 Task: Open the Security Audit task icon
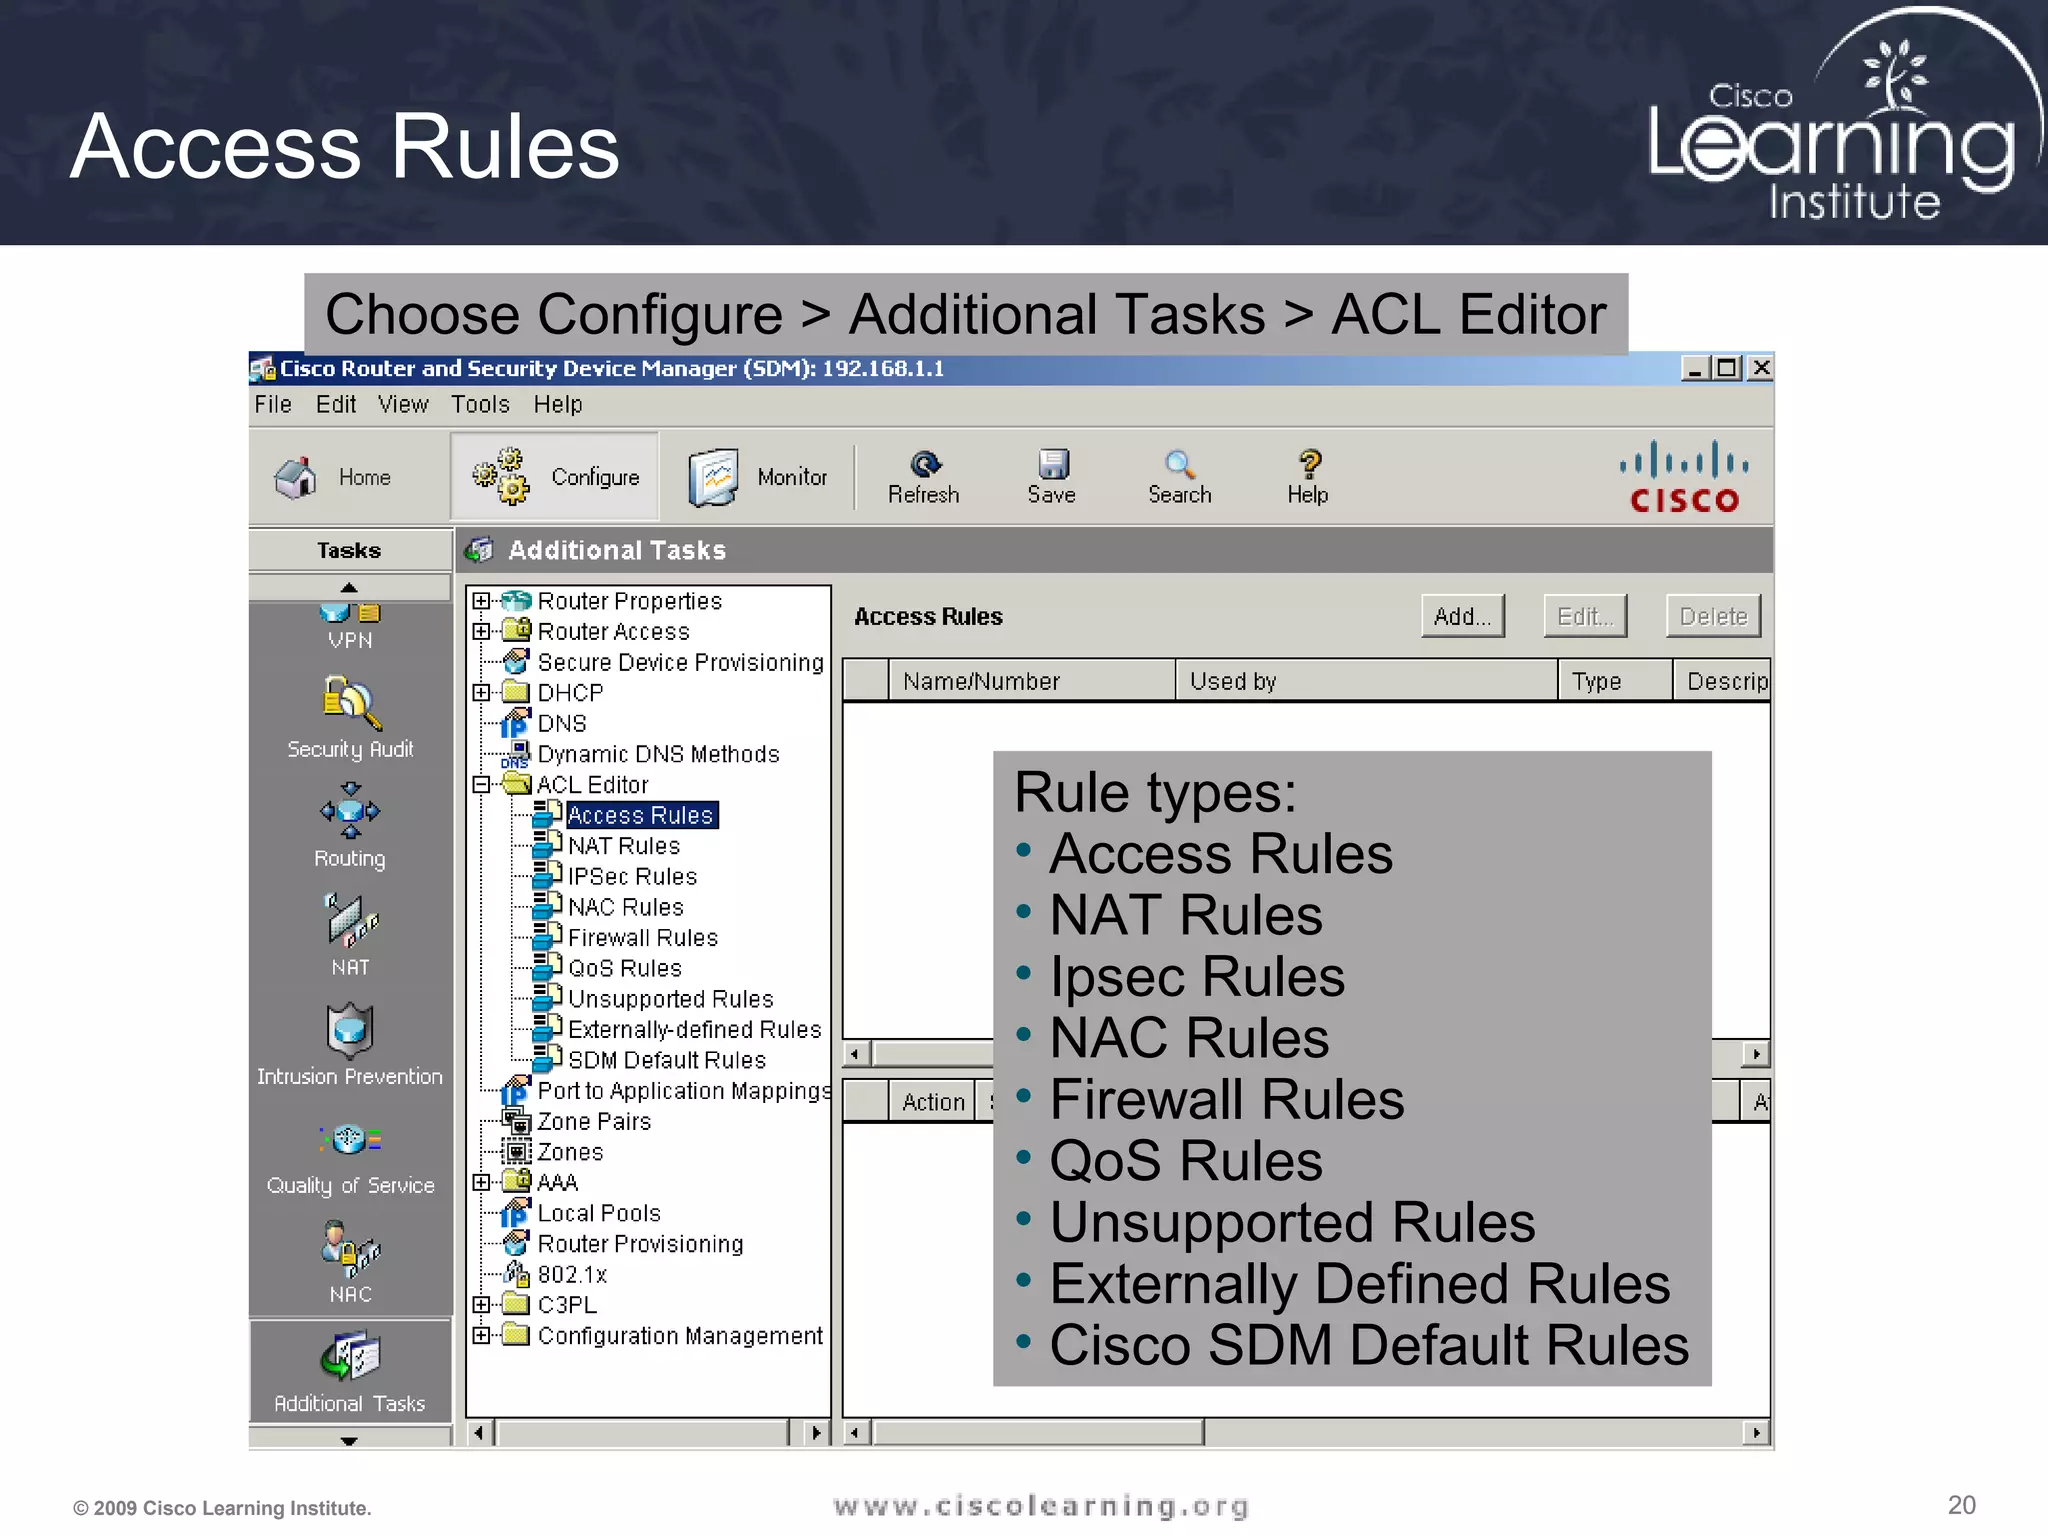350,703
